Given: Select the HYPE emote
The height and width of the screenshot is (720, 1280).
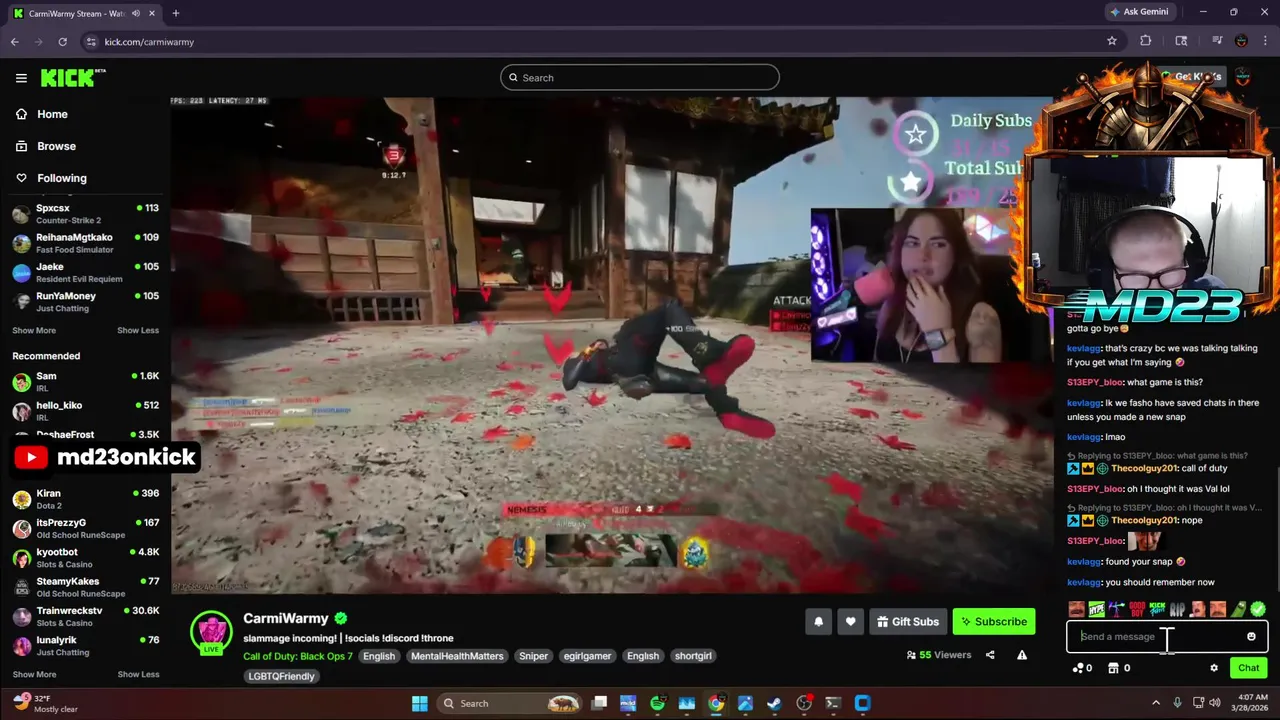Looking at the screenshot, I should 1097,609.
